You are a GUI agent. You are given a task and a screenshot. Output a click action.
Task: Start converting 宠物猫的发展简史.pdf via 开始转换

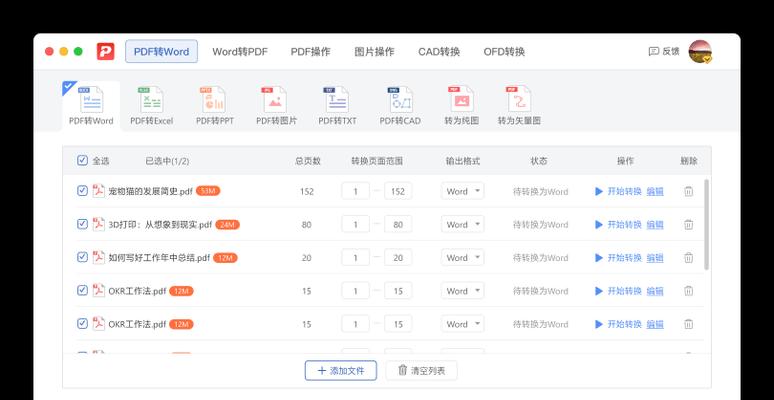point(619,191)
